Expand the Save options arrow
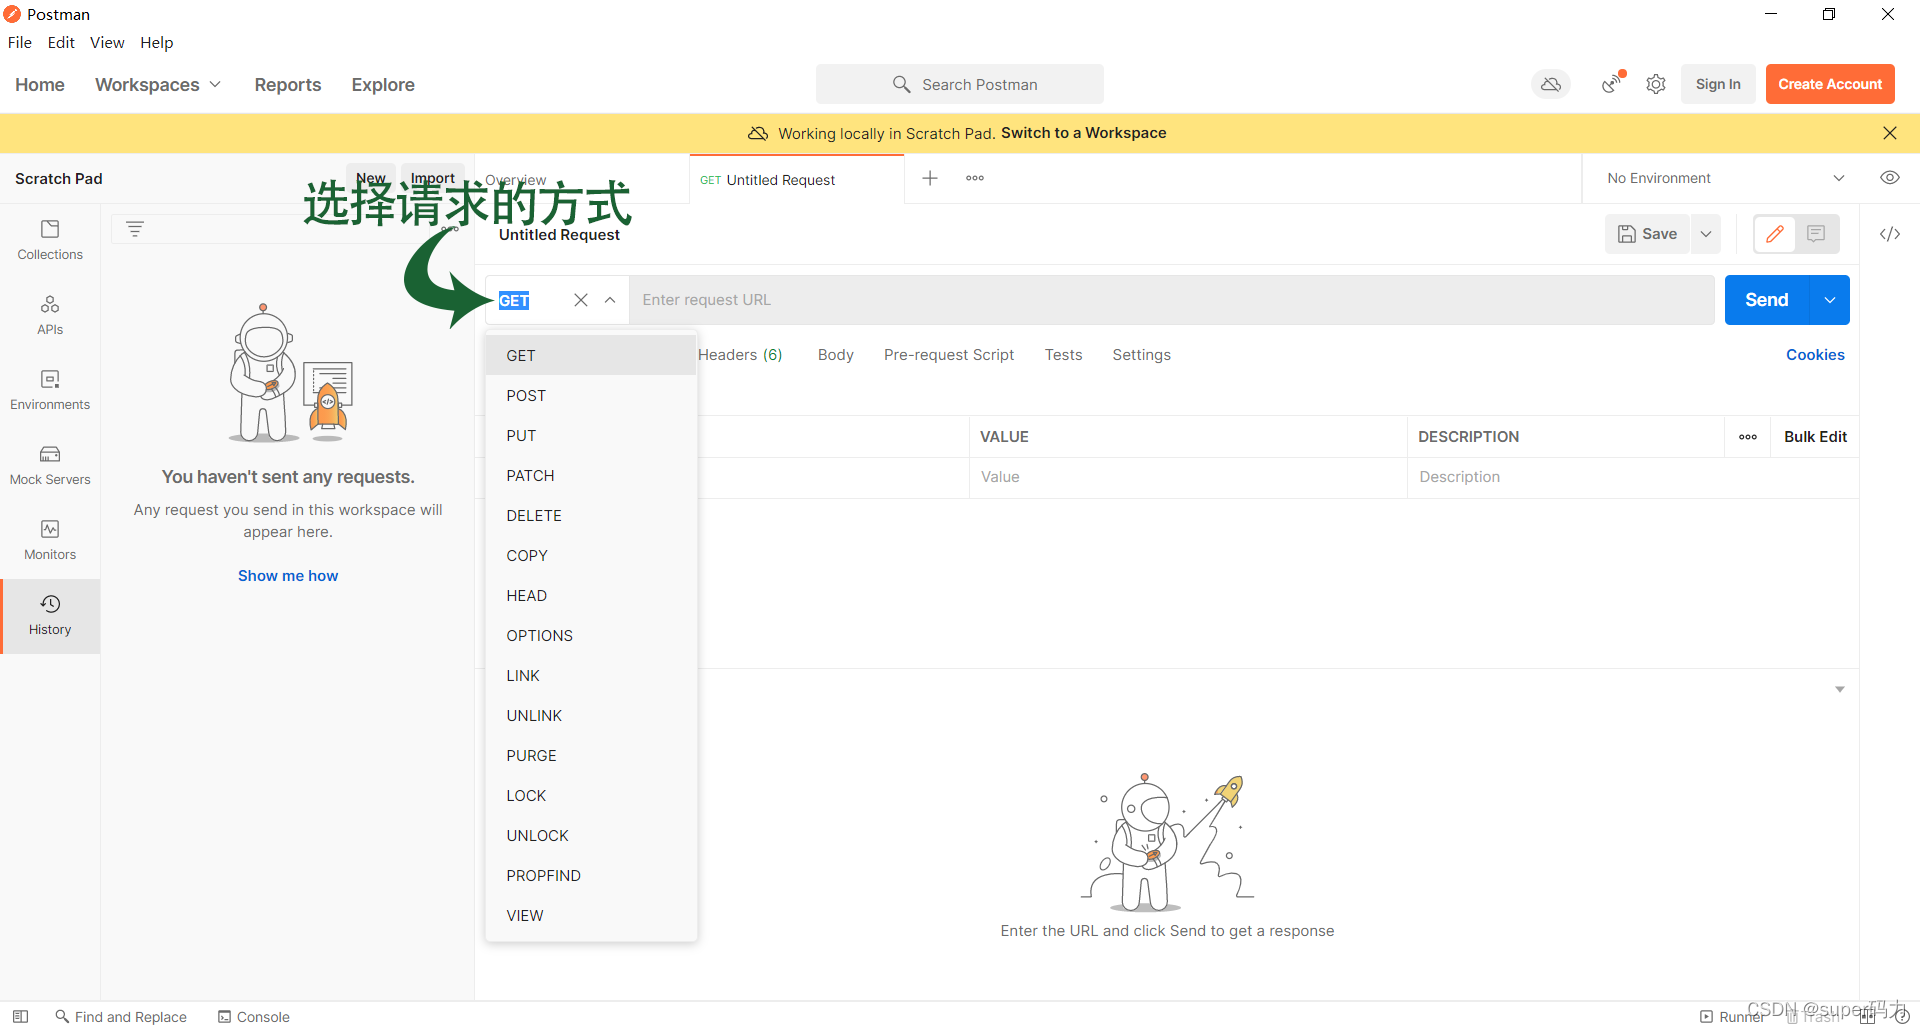The height and width of the screenshot is (1029, 1920). pos(1706,234)
